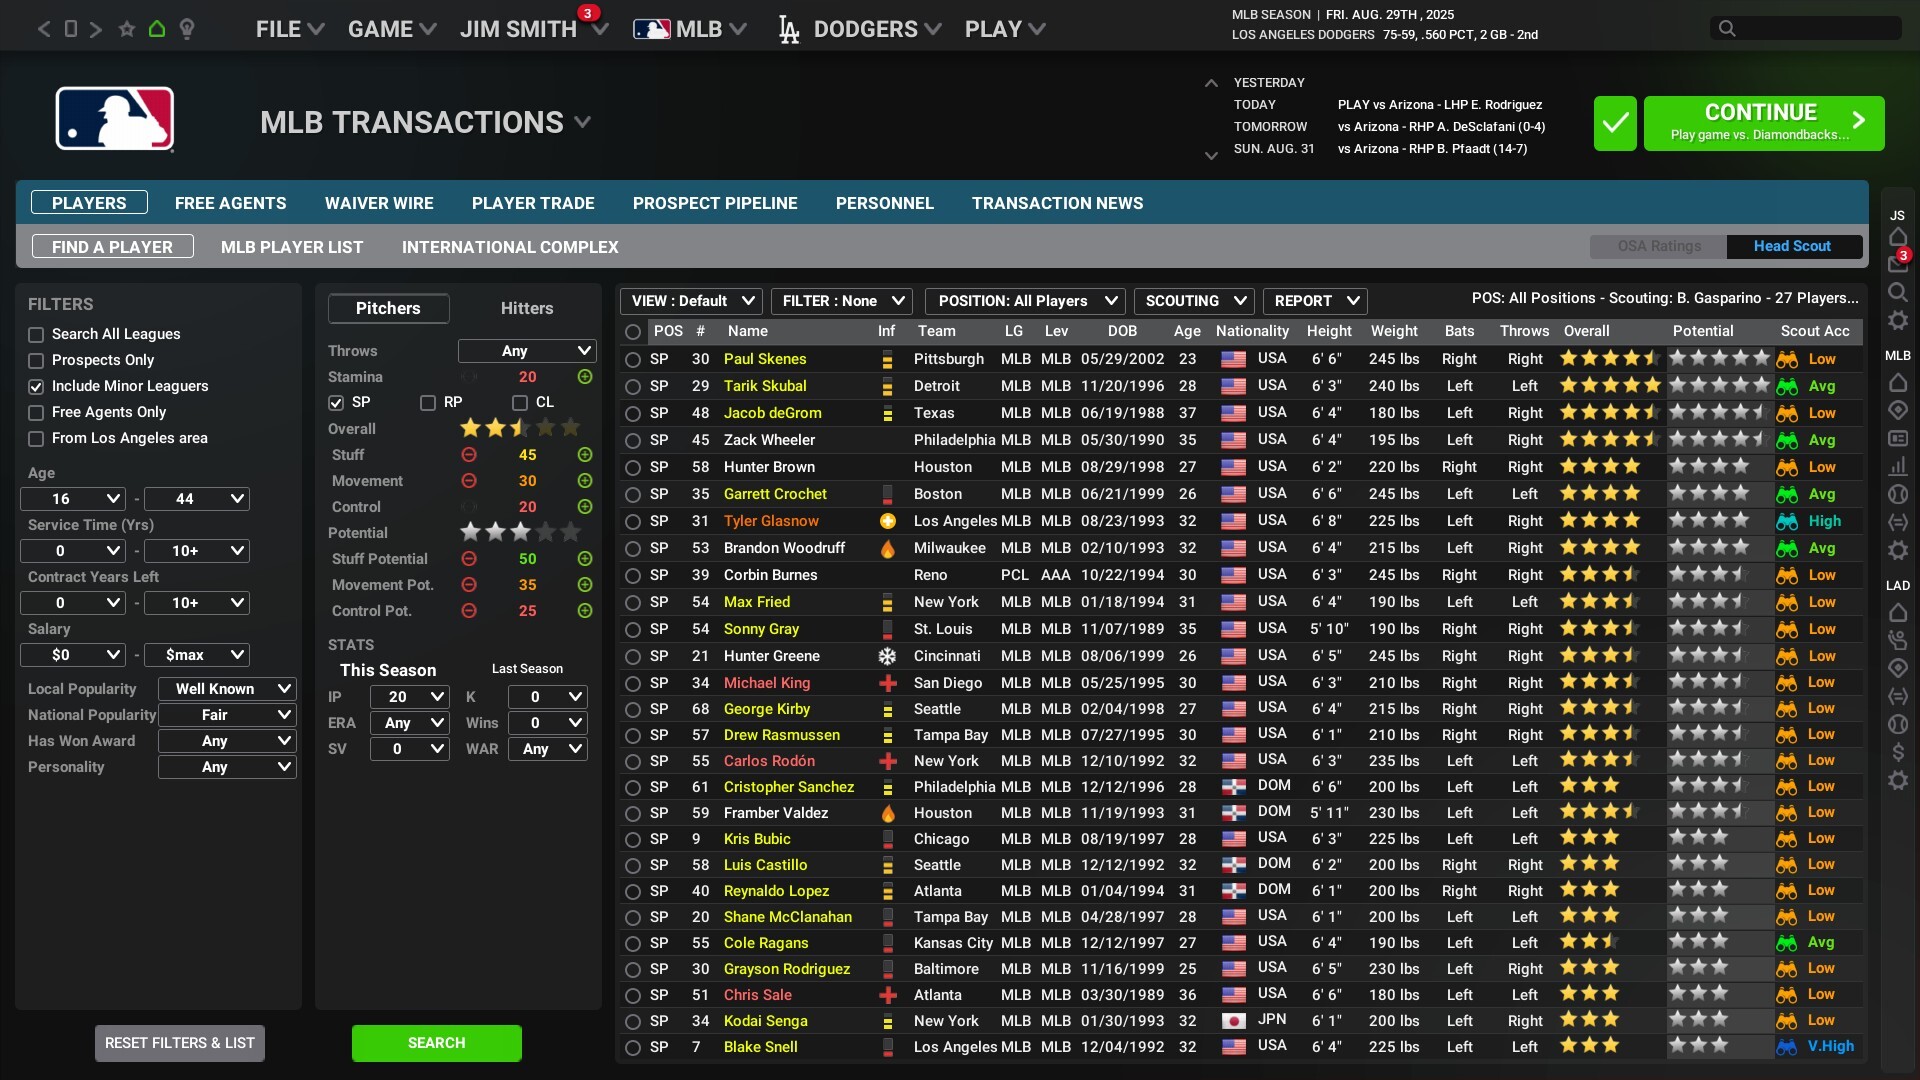Open LAD finances via the dollar sign icon
The image size is (1920, 1080).
1898,752
